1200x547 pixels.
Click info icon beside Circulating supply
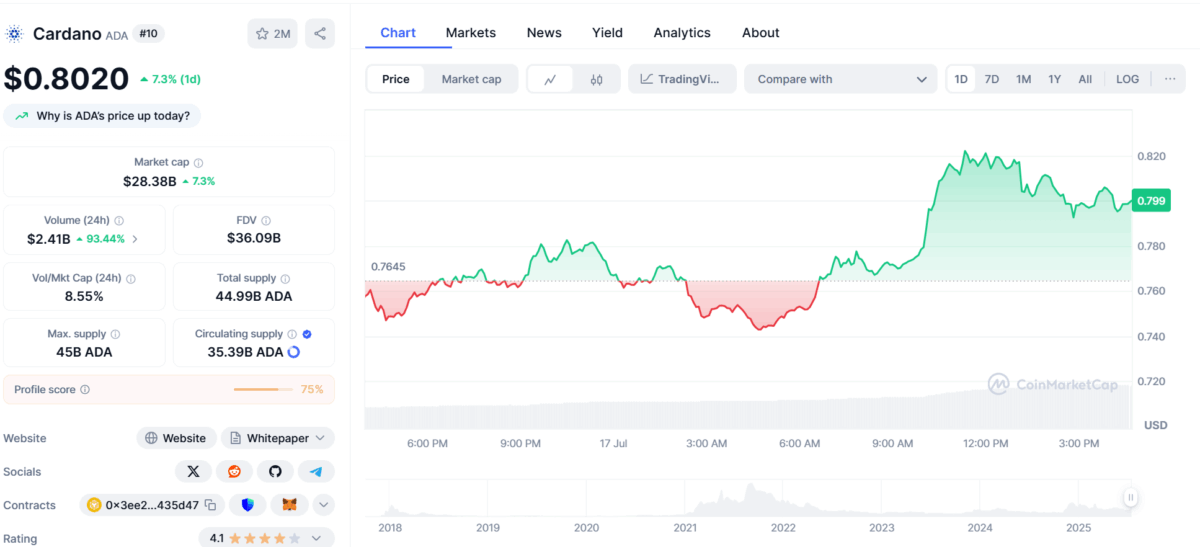(292, 334)
